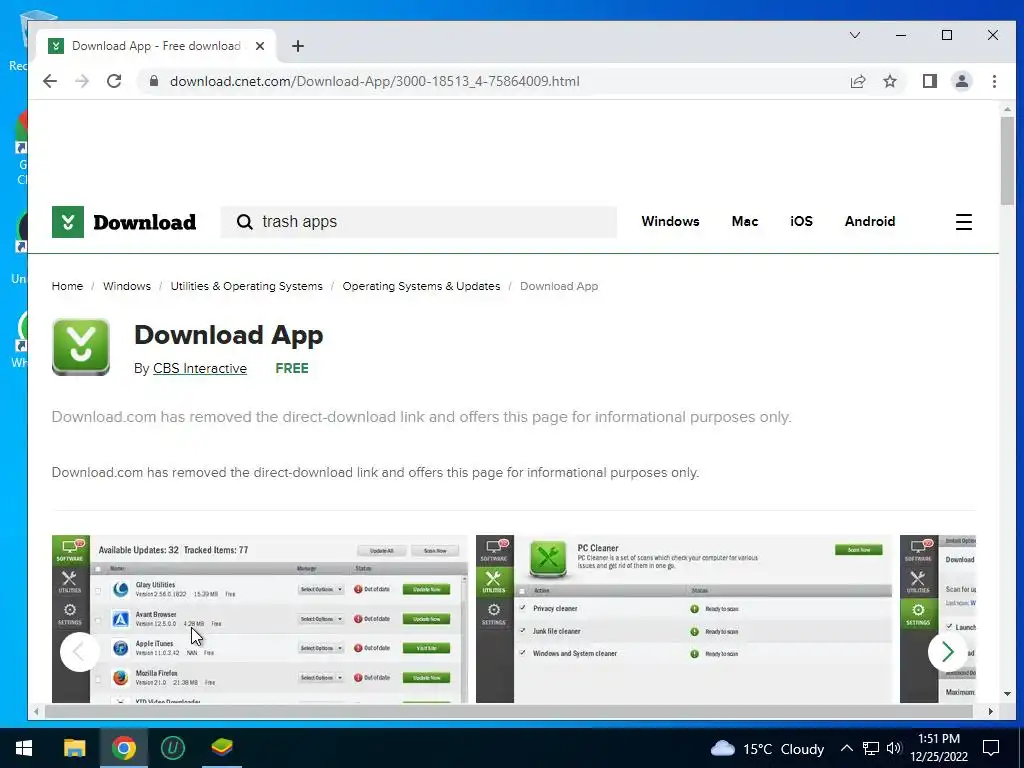Open BlueStacks from taskbar
This screenshot has height=768, width=1024.
click(222, 748)
